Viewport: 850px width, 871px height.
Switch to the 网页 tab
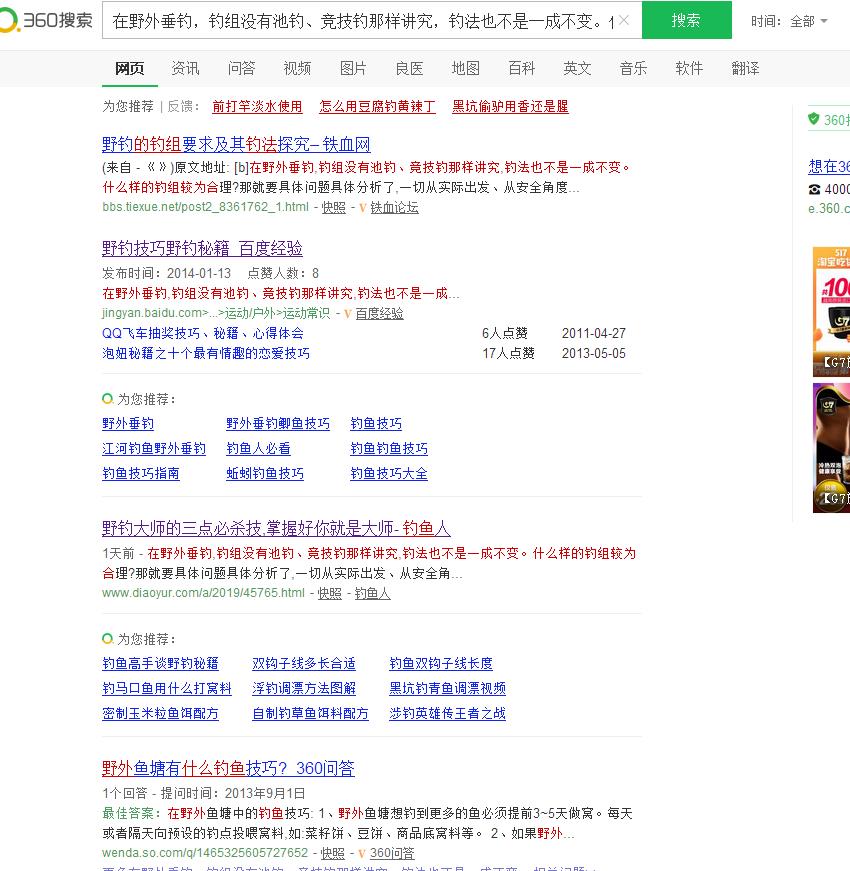coord(129,68)
